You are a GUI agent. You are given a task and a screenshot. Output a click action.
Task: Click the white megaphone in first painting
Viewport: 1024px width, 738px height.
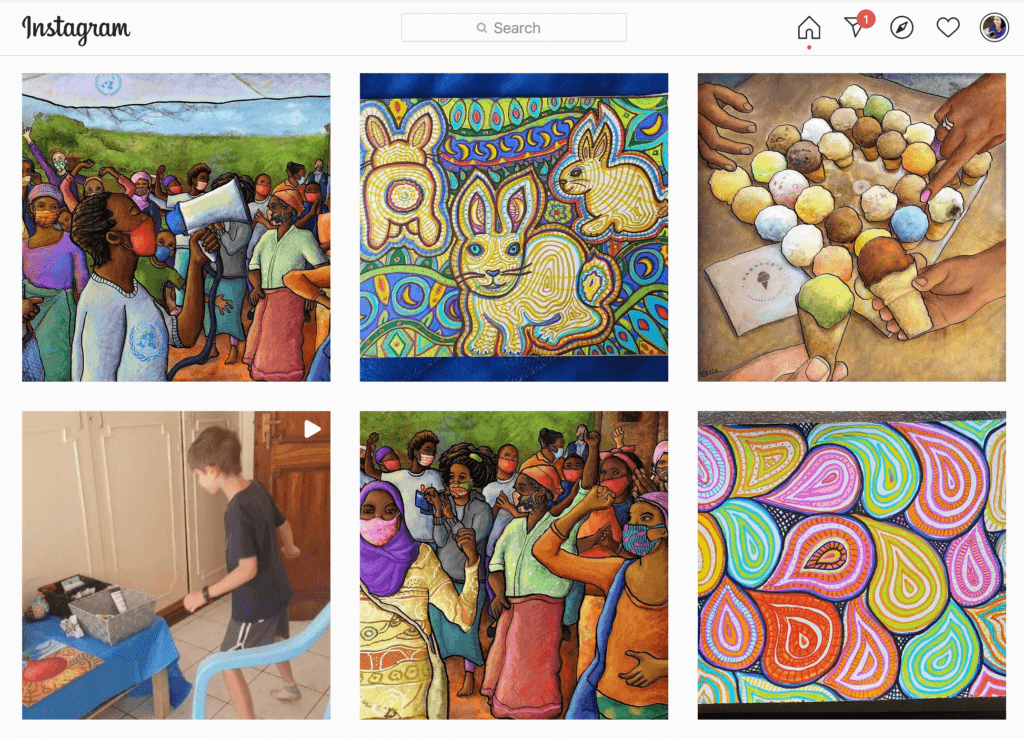click(x=214, y=206)
